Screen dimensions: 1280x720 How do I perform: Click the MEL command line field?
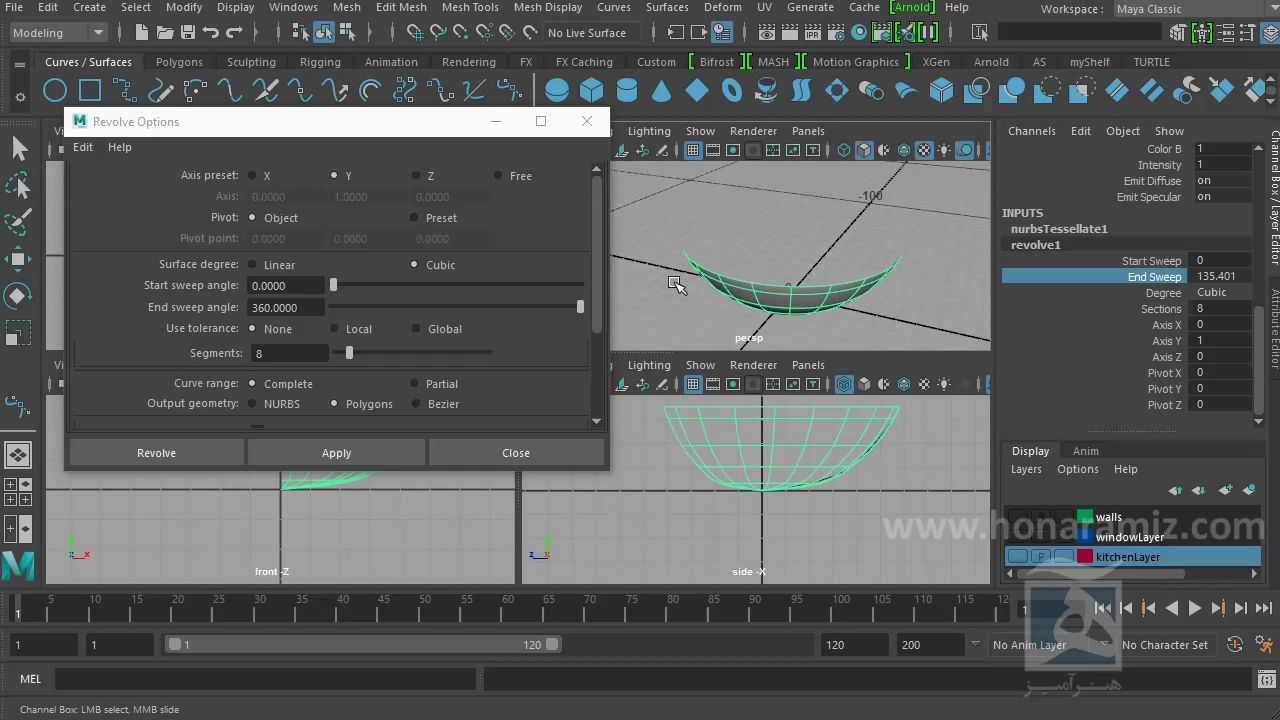pos(265,679)
